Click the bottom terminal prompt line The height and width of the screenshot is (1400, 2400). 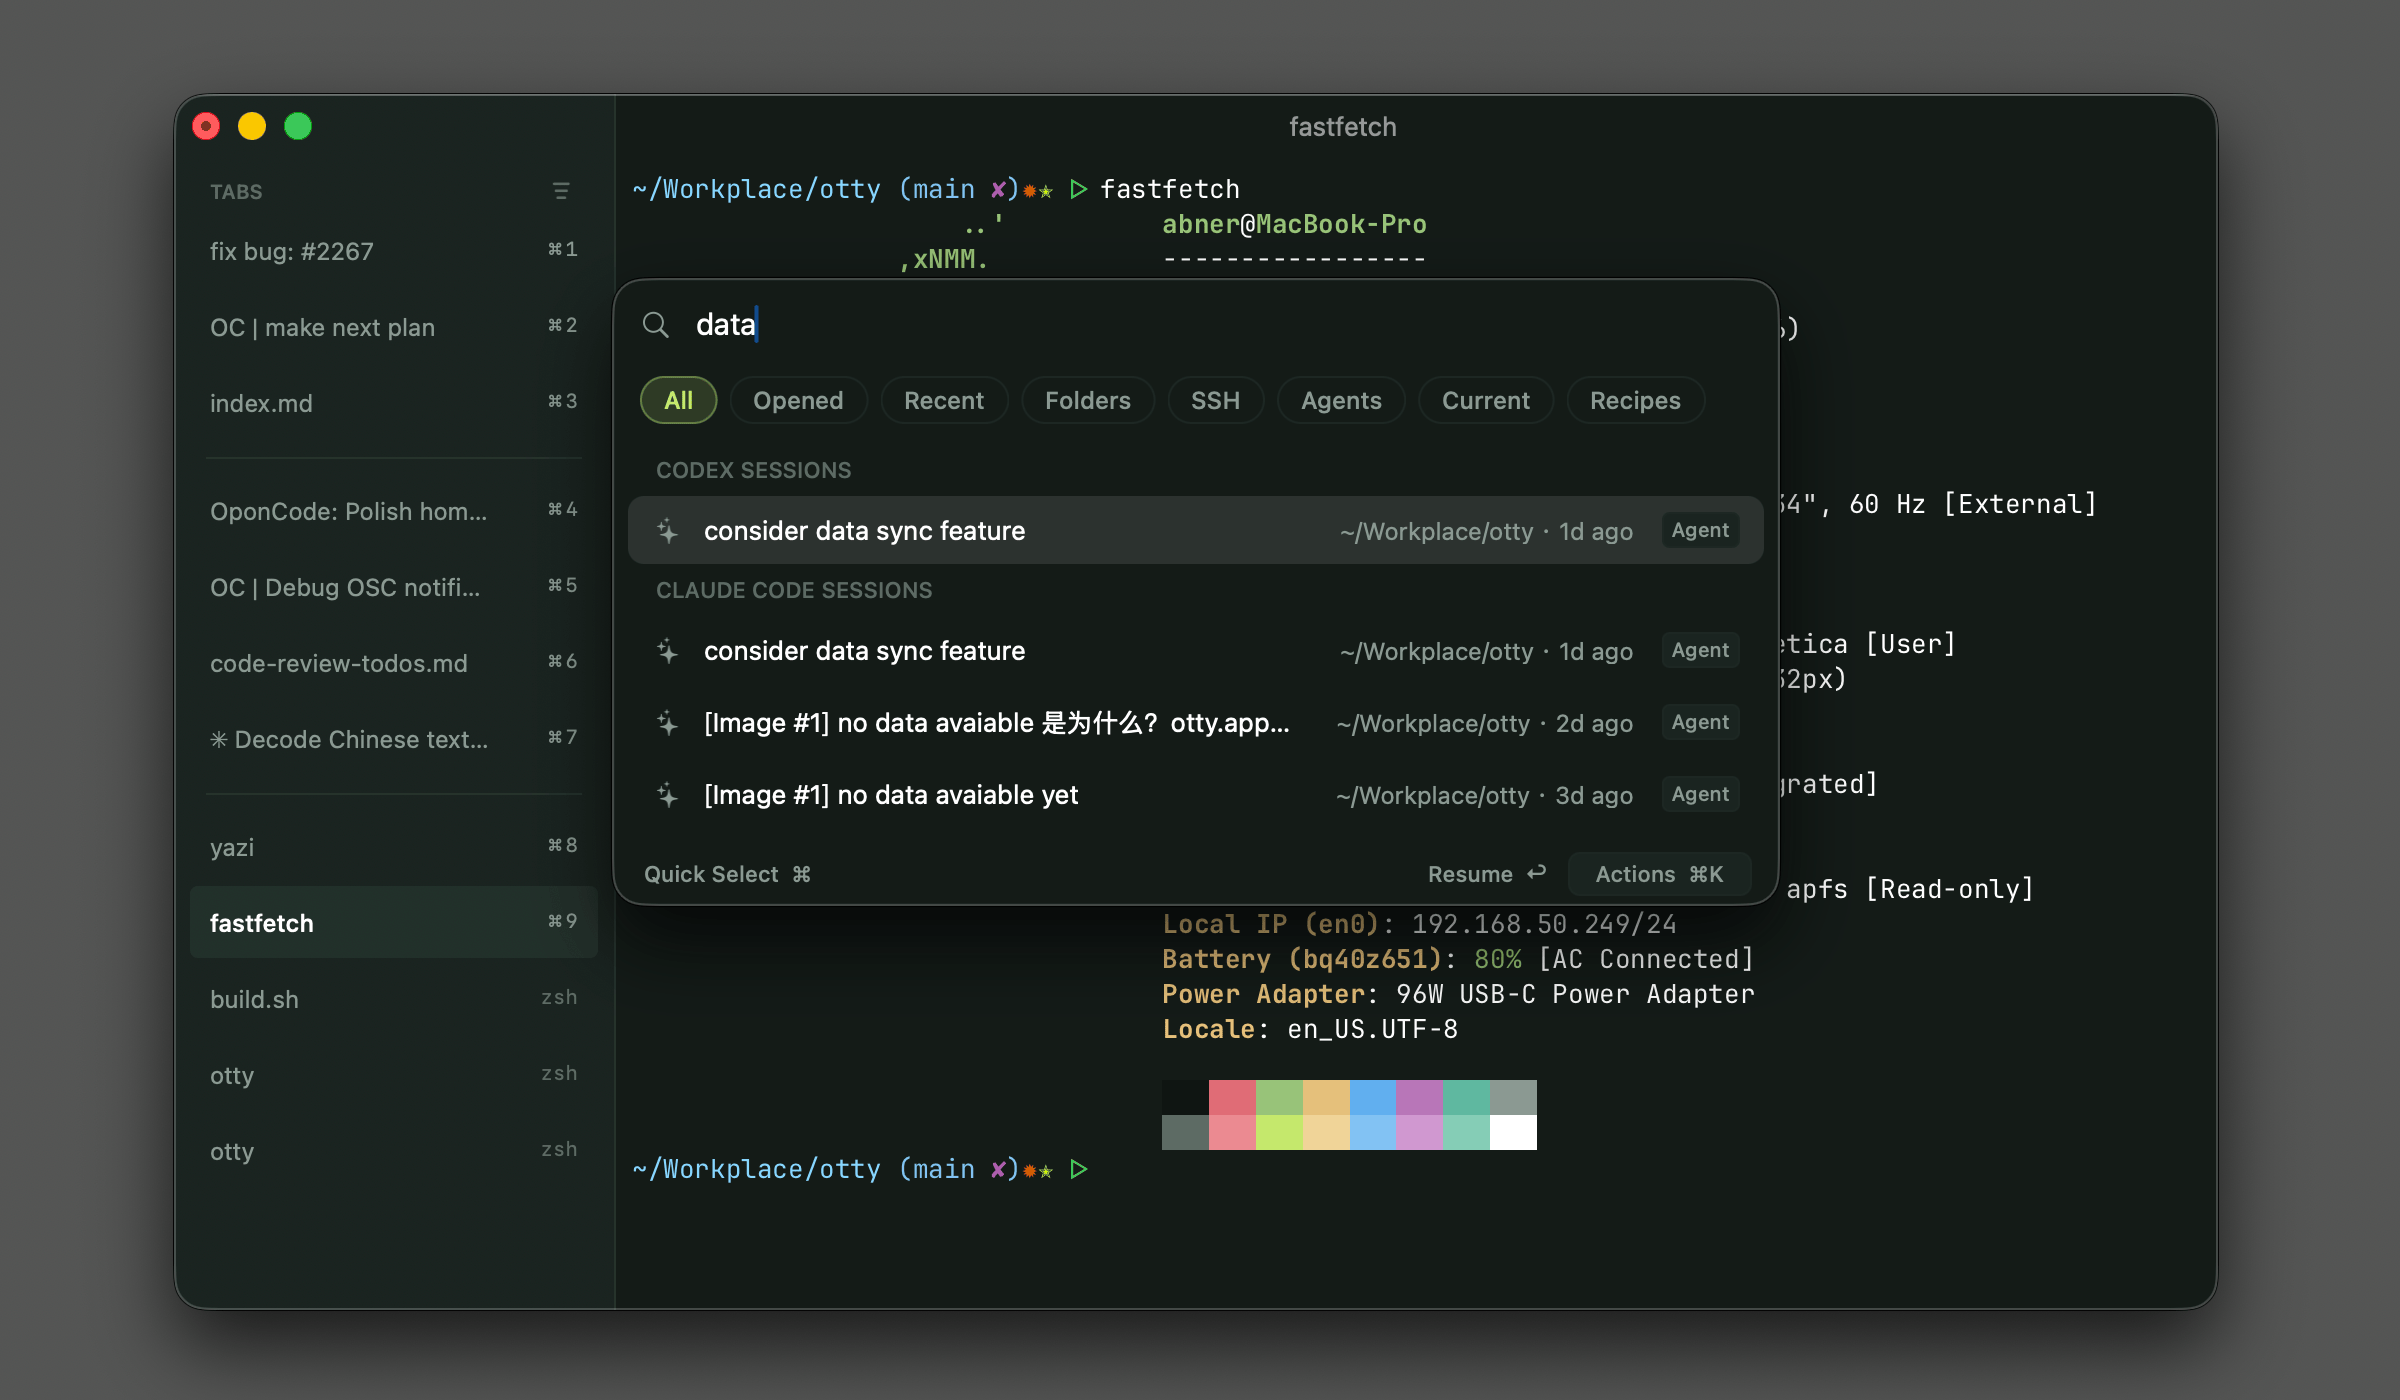[x=860, y=1169]
